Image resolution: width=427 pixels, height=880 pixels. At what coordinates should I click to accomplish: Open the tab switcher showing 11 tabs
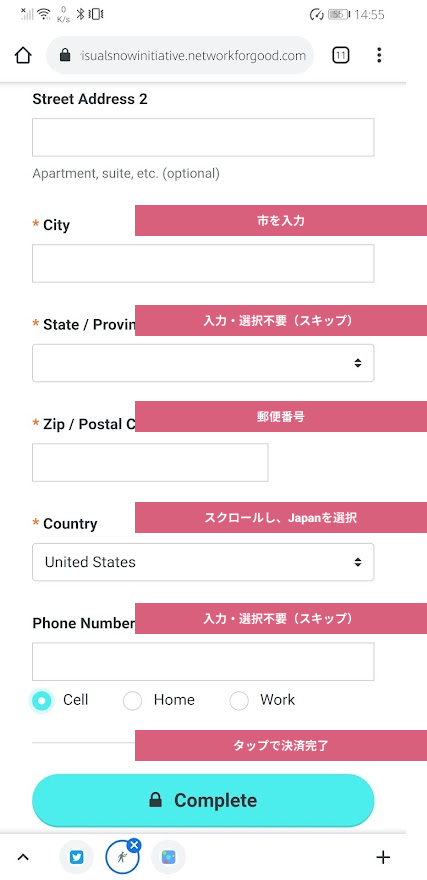(341, 55)
